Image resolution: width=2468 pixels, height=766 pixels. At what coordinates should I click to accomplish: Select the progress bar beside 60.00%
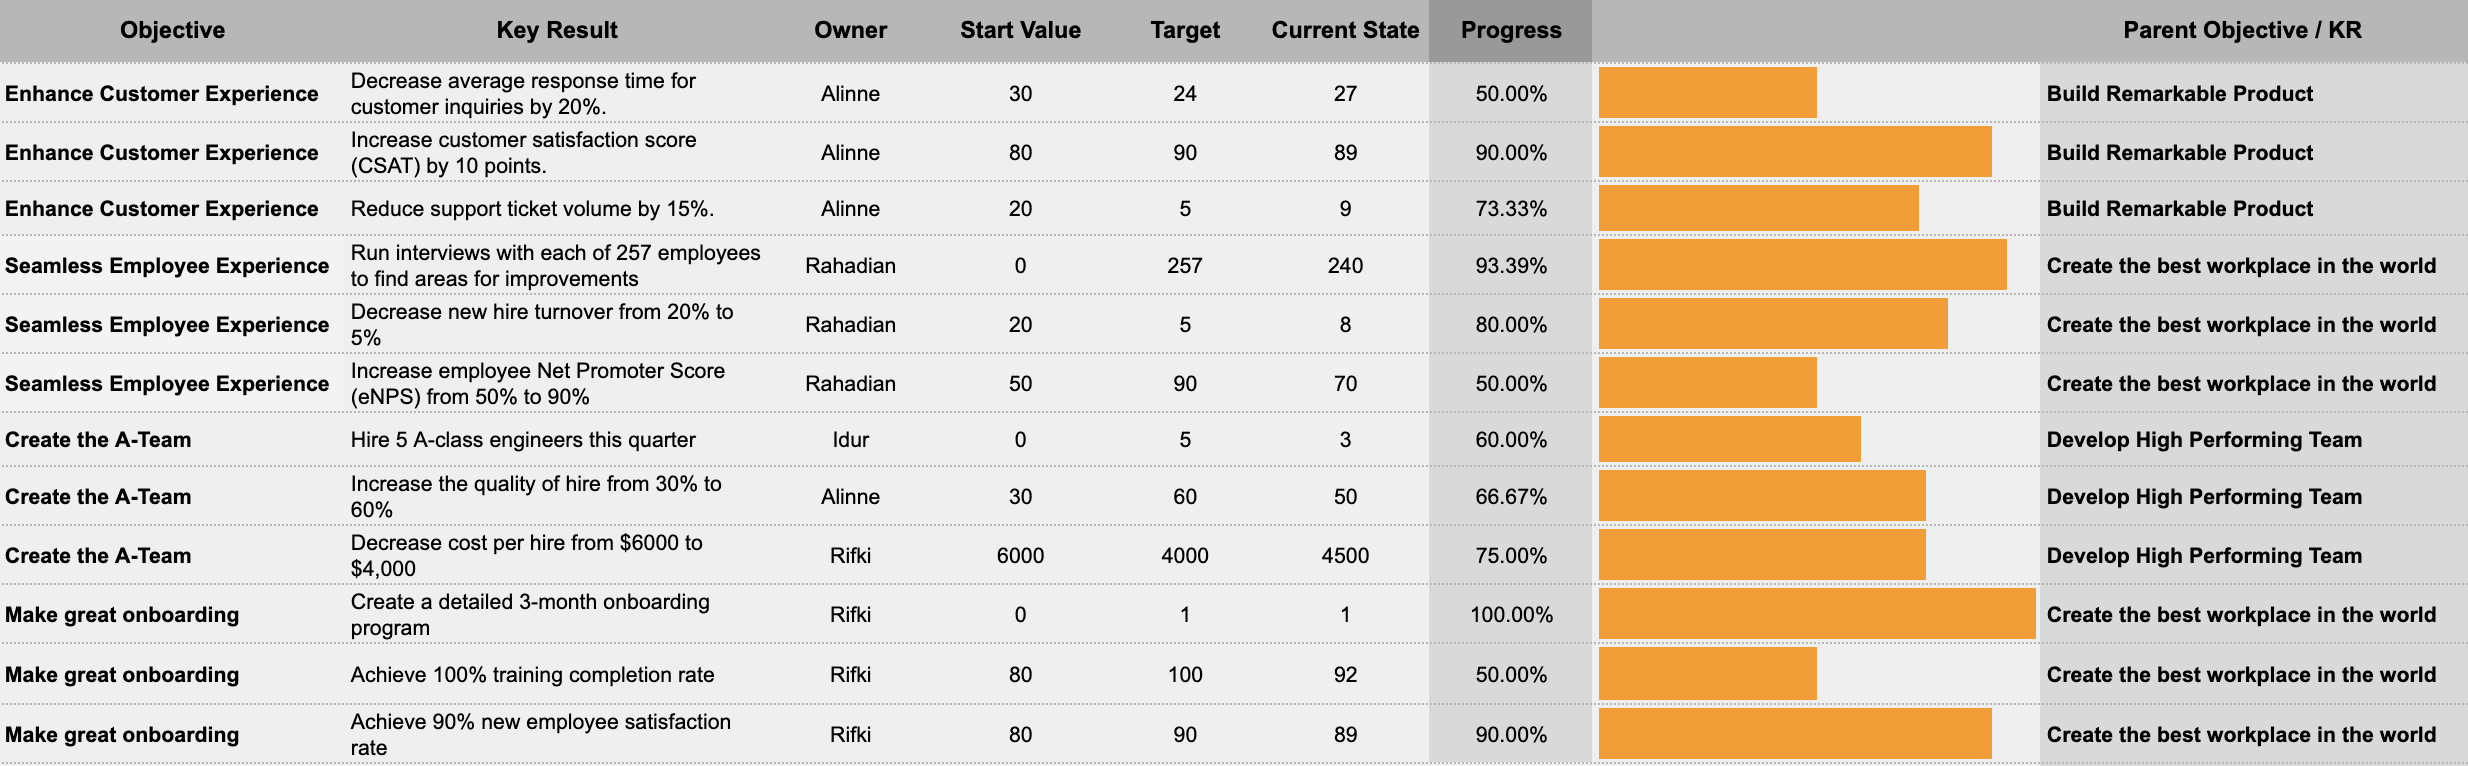point(1729,440)
